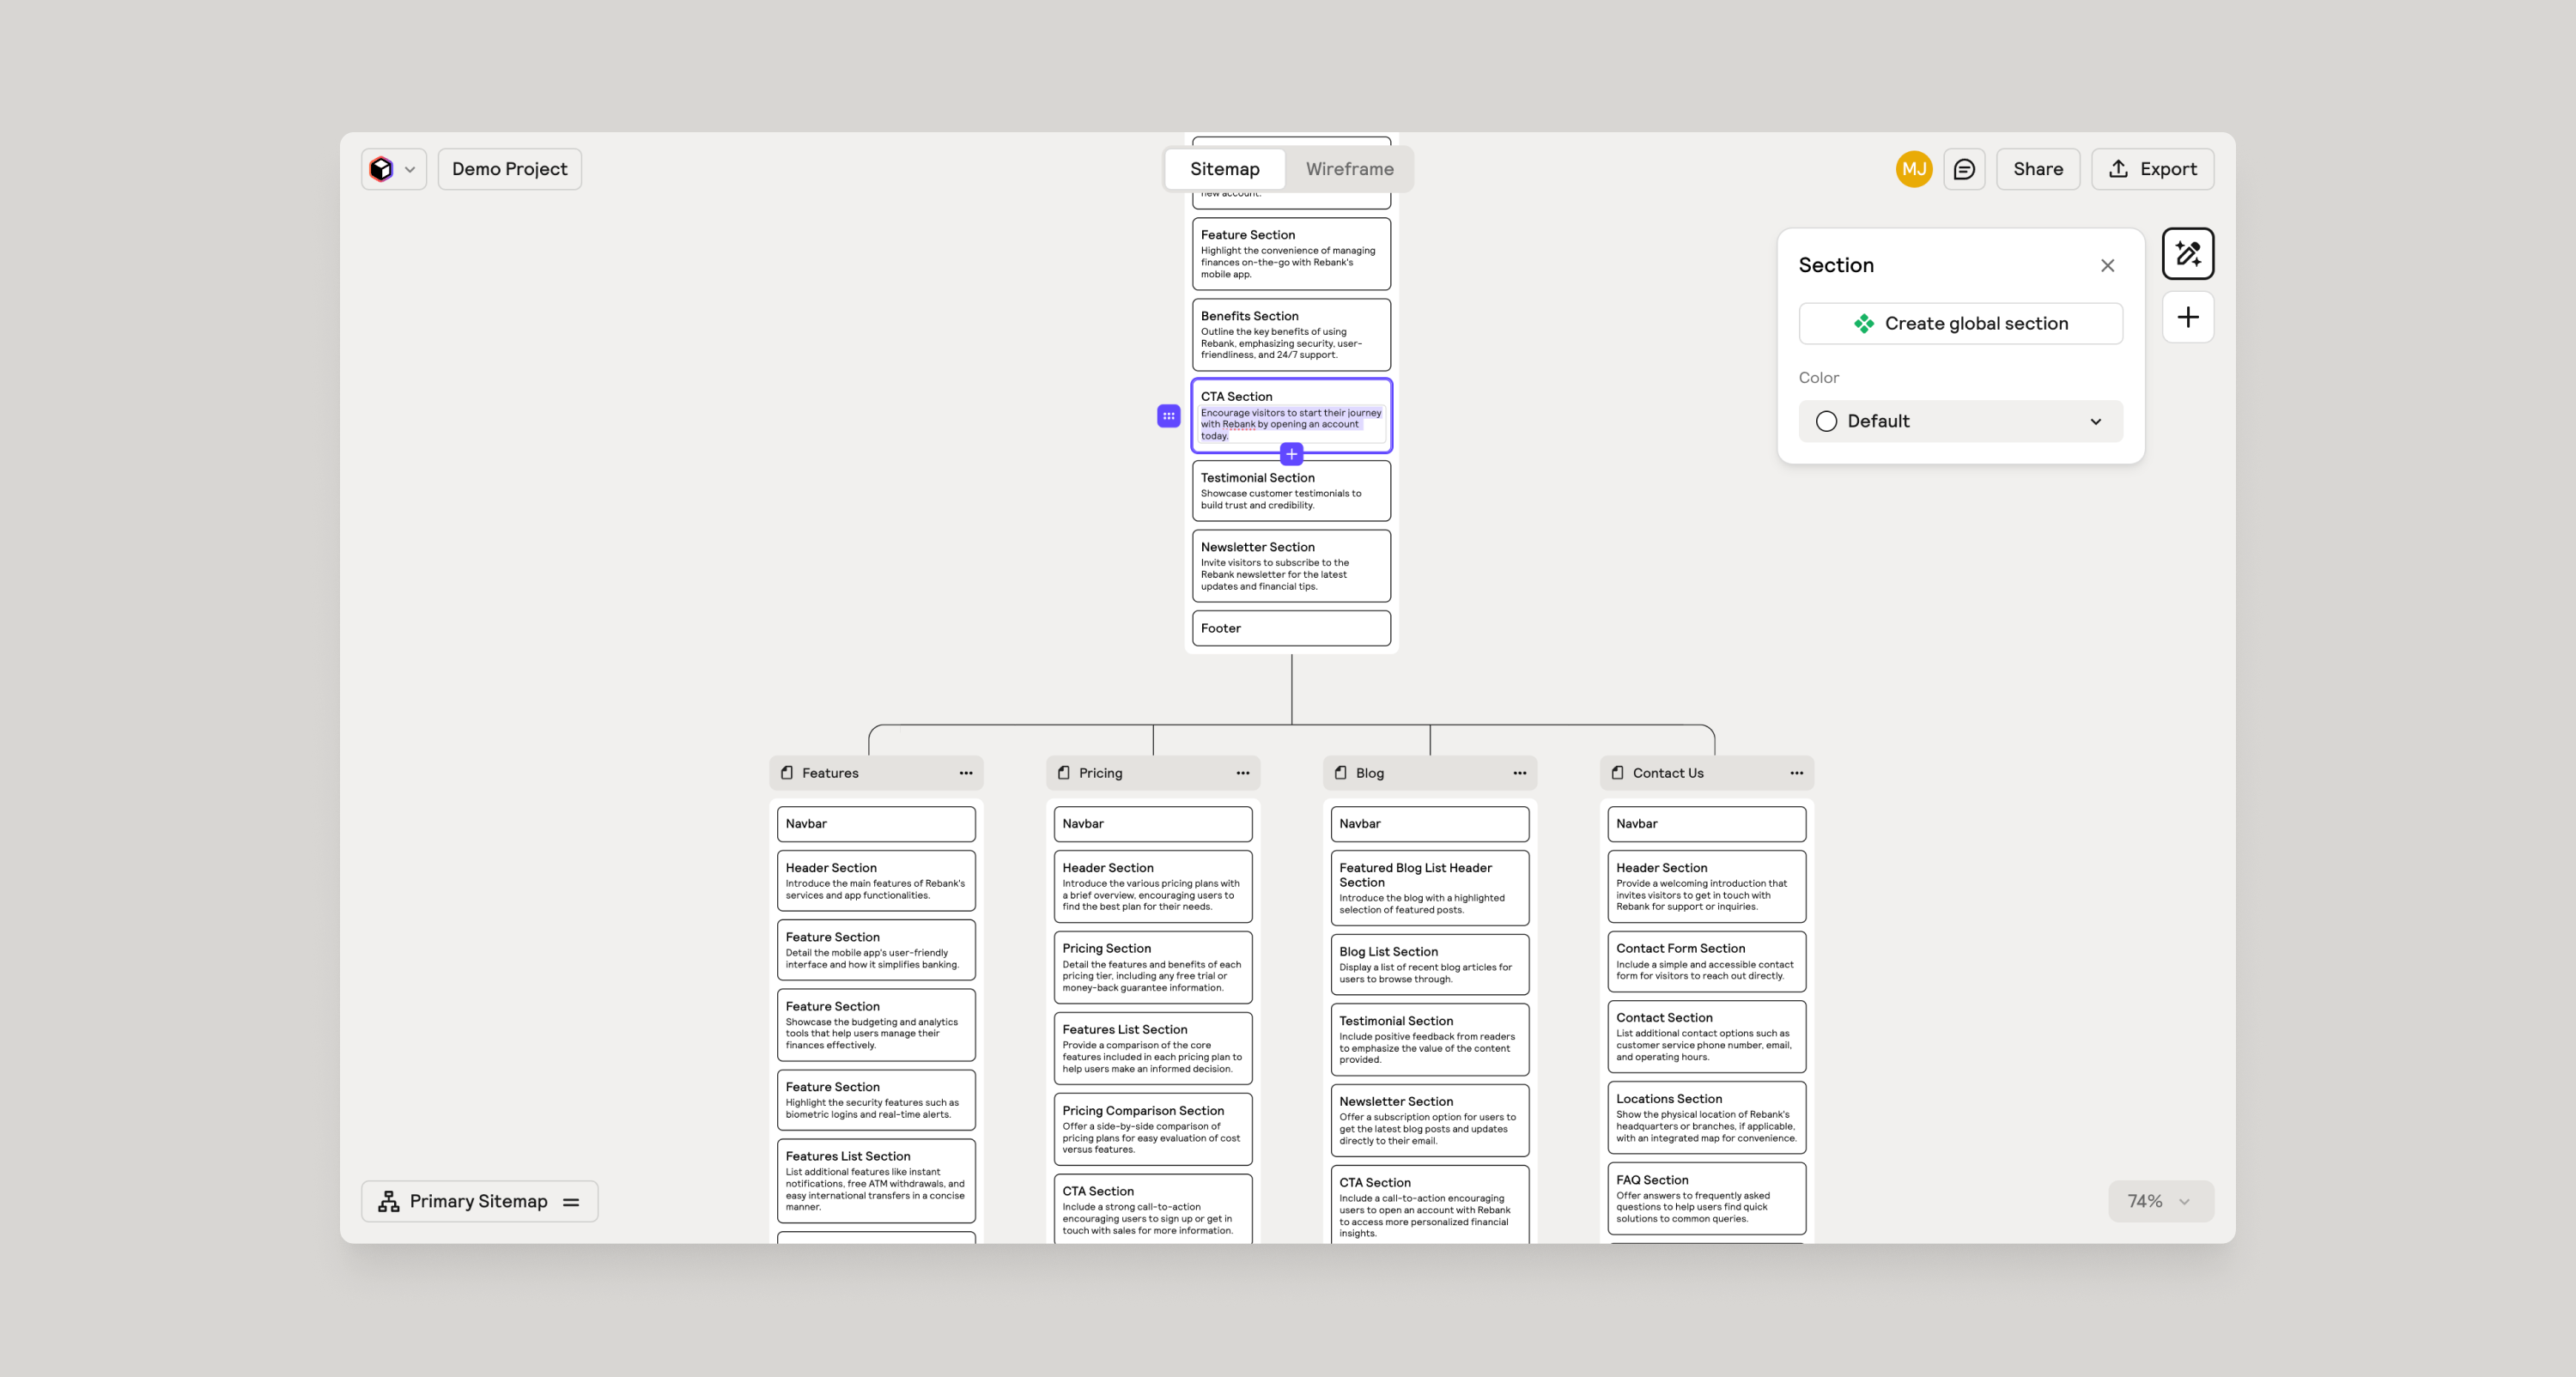Select the Pricing Comparison Section card

[1153, 1129]
